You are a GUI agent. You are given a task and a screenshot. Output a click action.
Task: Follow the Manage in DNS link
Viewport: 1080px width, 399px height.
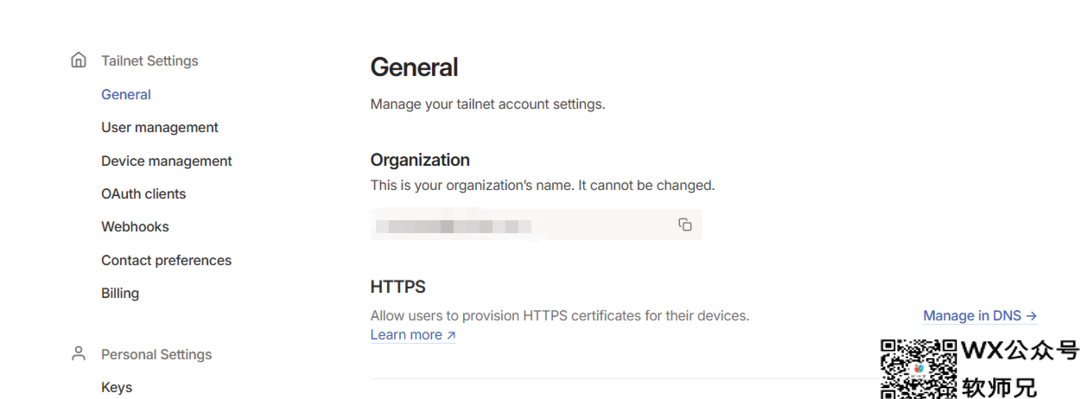pos(979,316)
